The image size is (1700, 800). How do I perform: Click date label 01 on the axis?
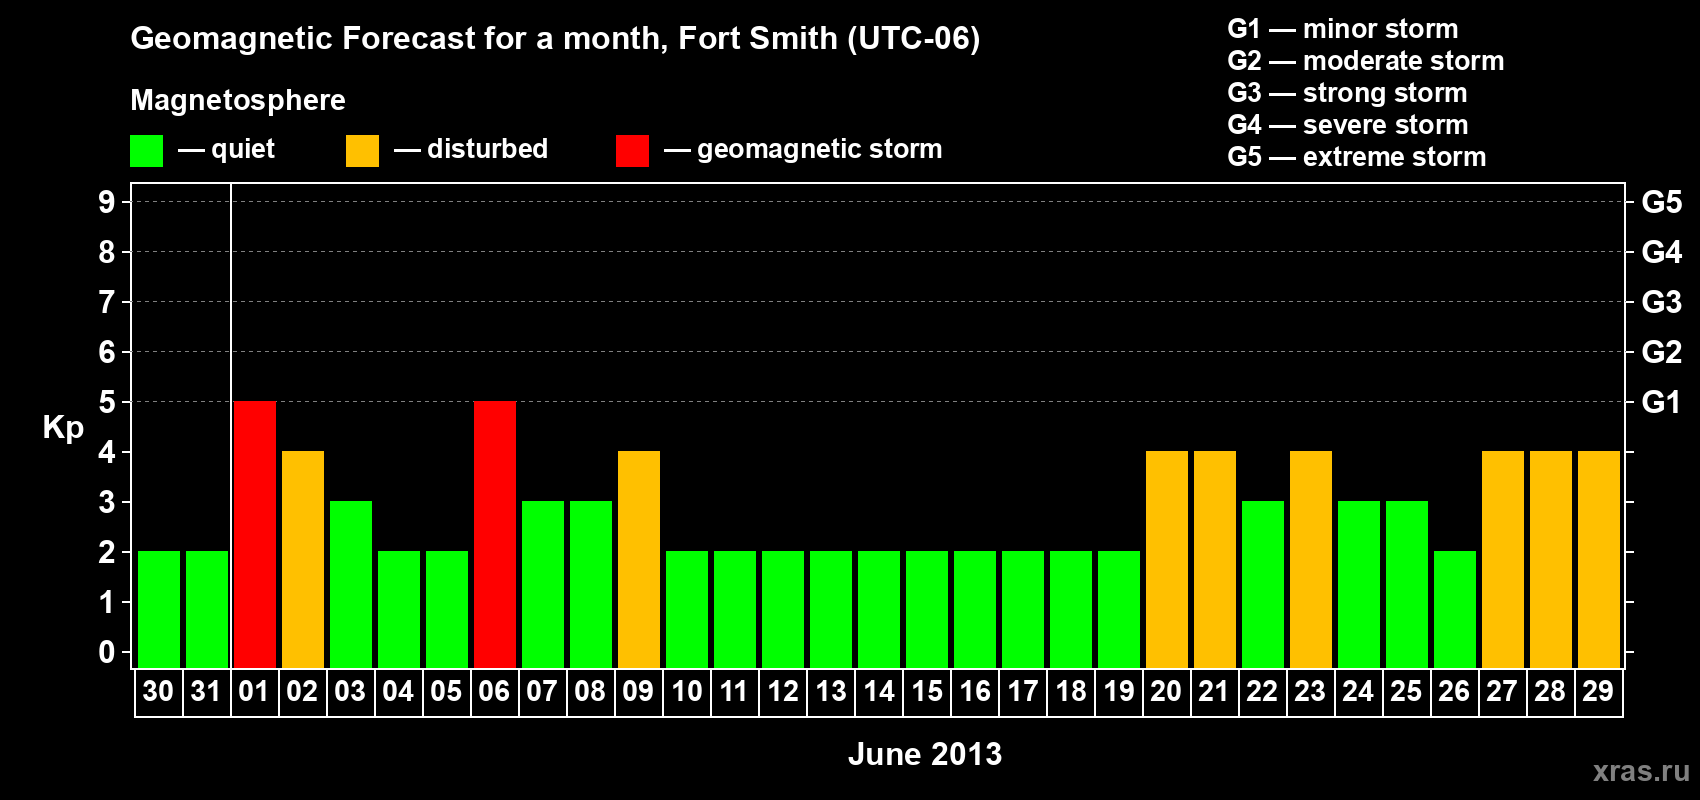tap(254, 692)
